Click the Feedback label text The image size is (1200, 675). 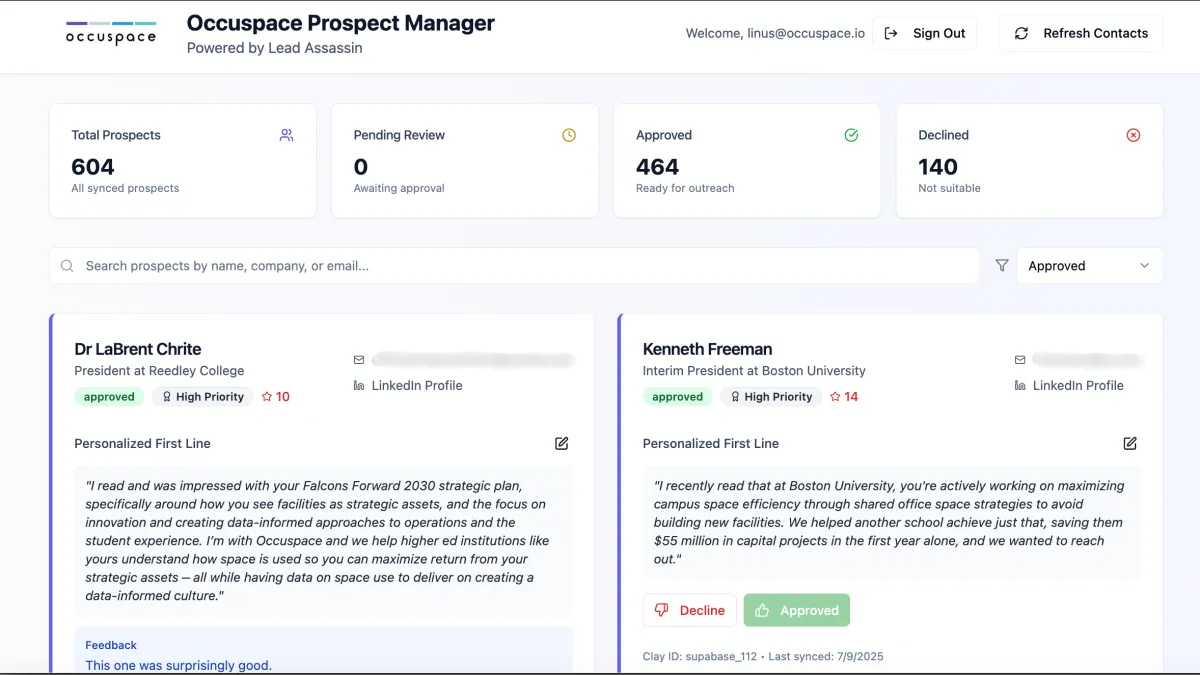pos(111,645)
